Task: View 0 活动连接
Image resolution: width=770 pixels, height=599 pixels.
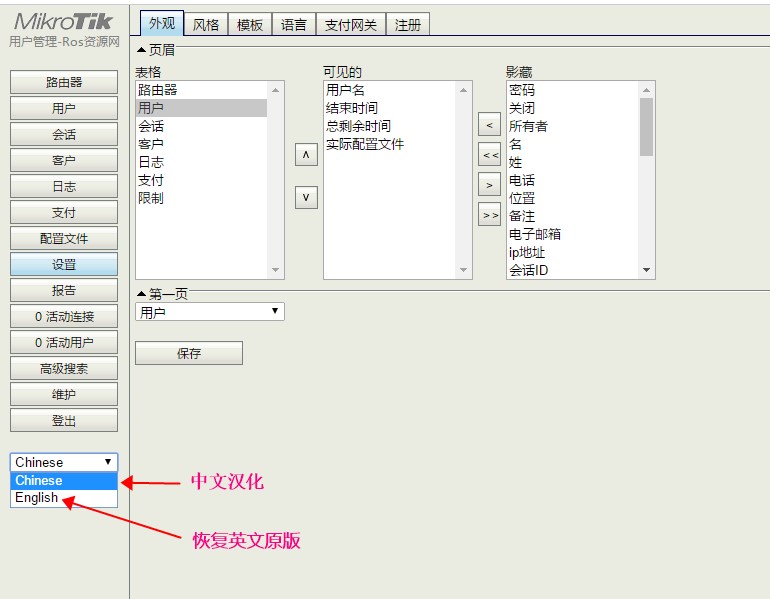Action: tap(64, 316)
